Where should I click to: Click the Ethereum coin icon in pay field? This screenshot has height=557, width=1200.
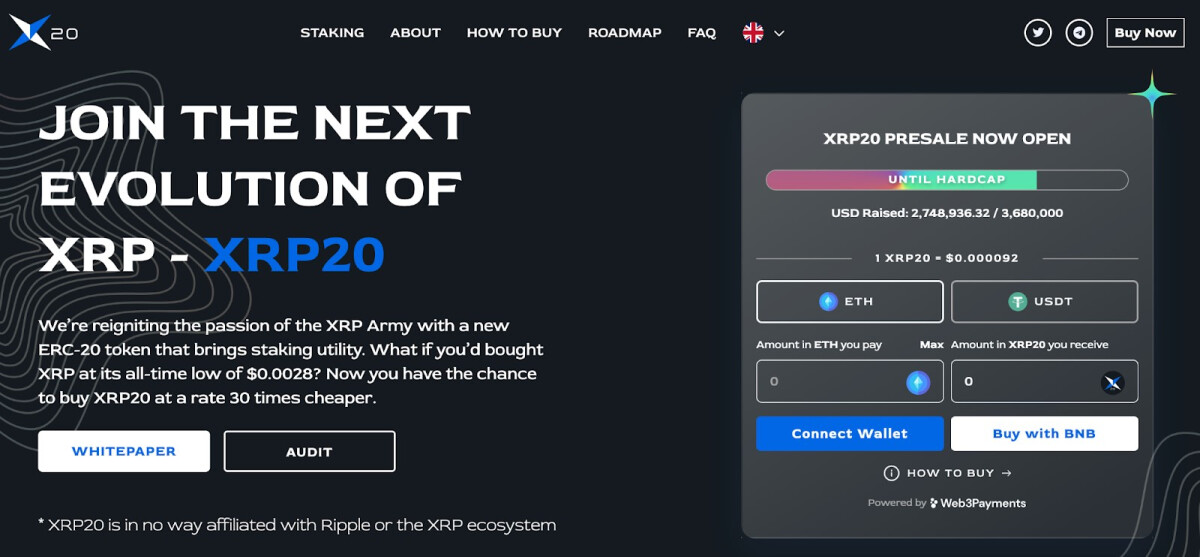917,382
